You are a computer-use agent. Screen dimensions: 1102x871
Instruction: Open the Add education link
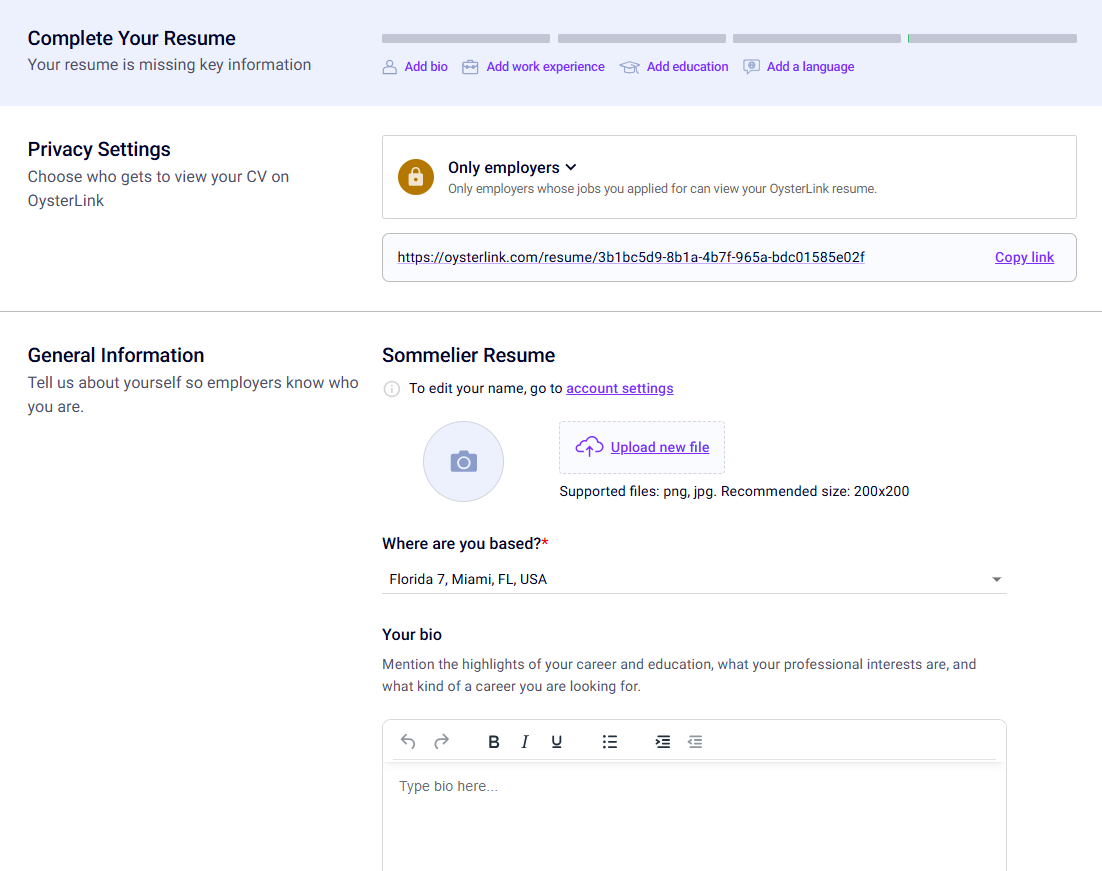(687, 67)
